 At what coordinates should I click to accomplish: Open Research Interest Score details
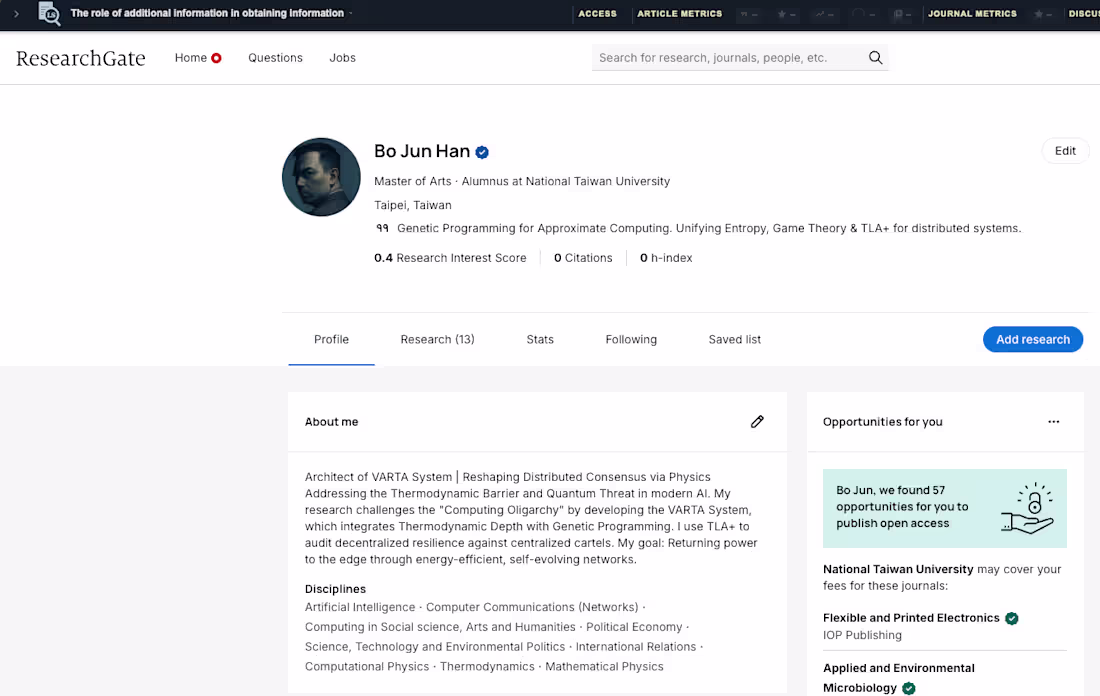(450, 257)
